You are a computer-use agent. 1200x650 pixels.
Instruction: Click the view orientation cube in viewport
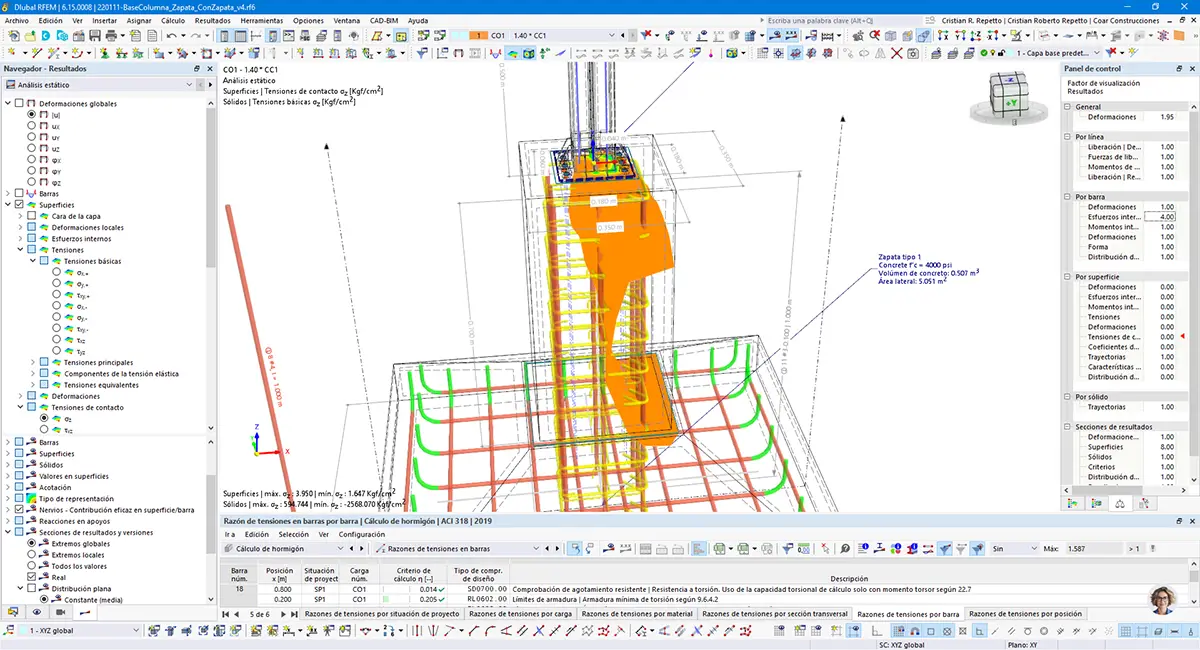(1008, 97)
